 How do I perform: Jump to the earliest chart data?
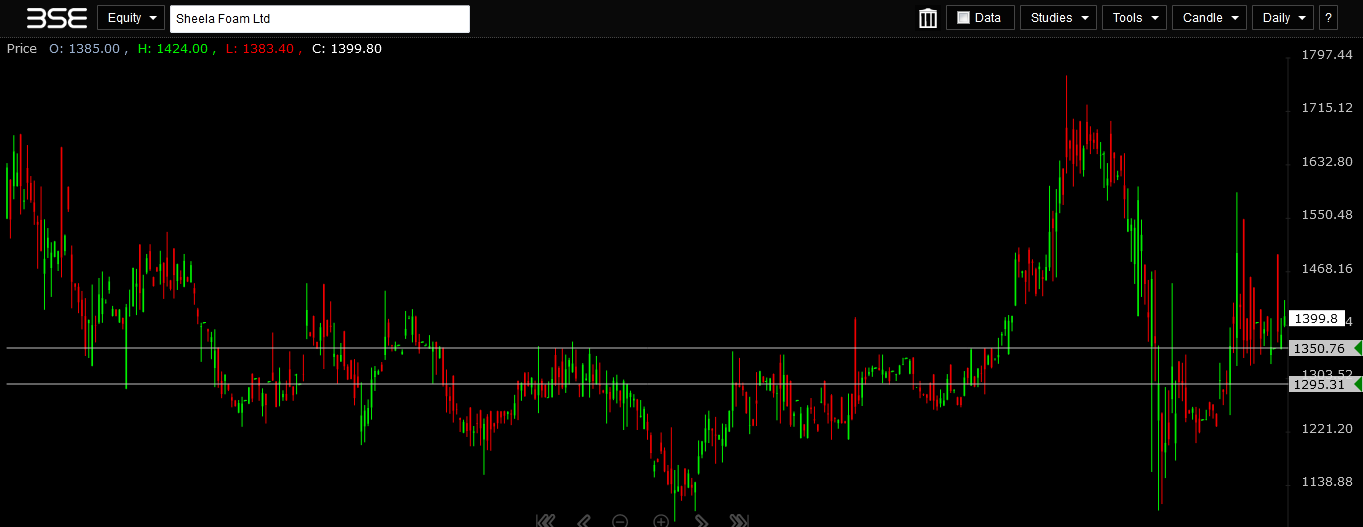click(x=545, y=521)
